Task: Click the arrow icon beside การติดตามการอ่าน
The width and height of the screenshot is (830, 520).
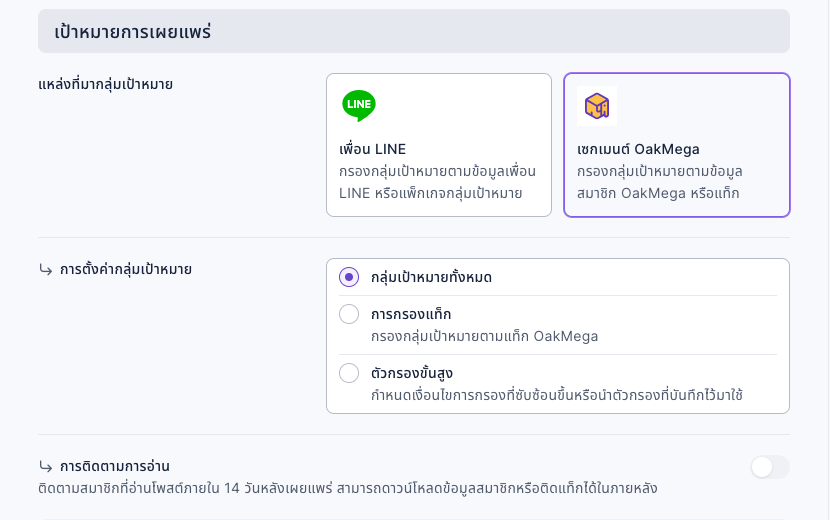Action: point(46,467)
